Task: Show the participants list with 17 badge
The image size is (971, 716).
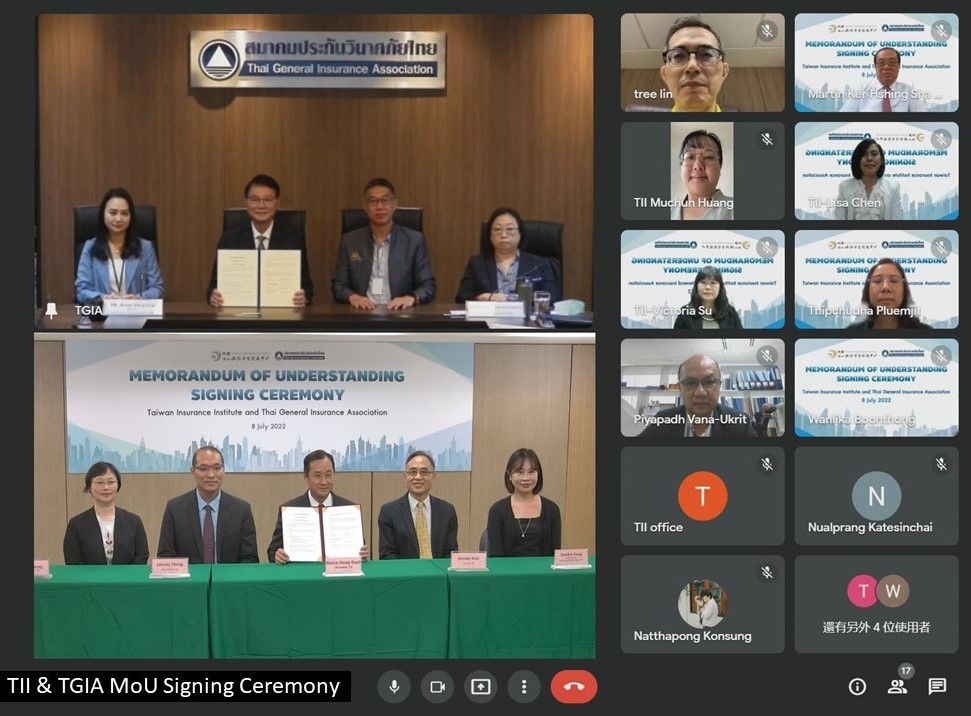Action: [x=898, y=684]
